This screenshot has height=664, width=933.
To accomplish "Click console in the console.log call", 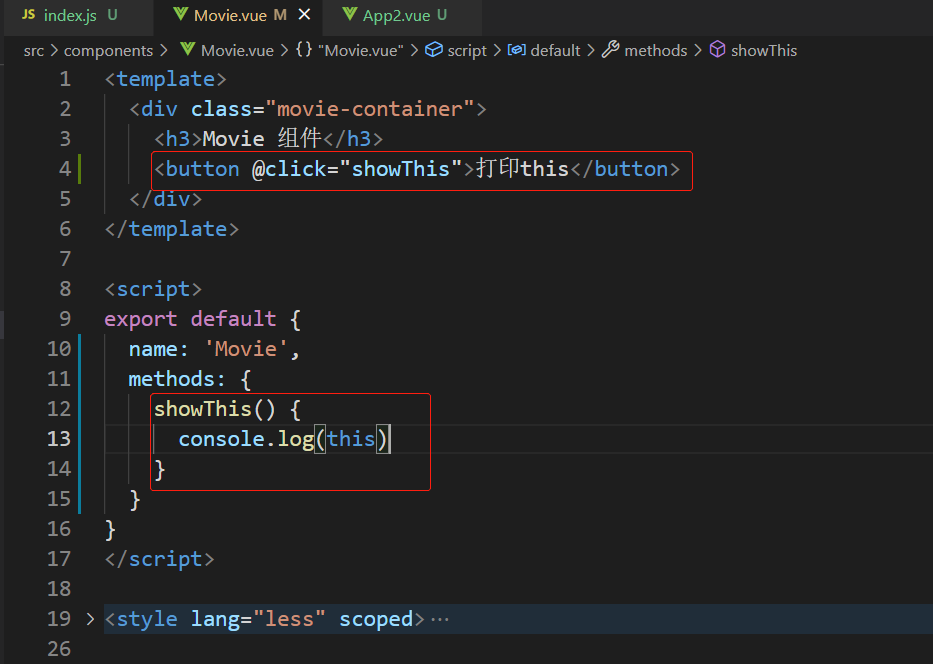I will point(221,440).
